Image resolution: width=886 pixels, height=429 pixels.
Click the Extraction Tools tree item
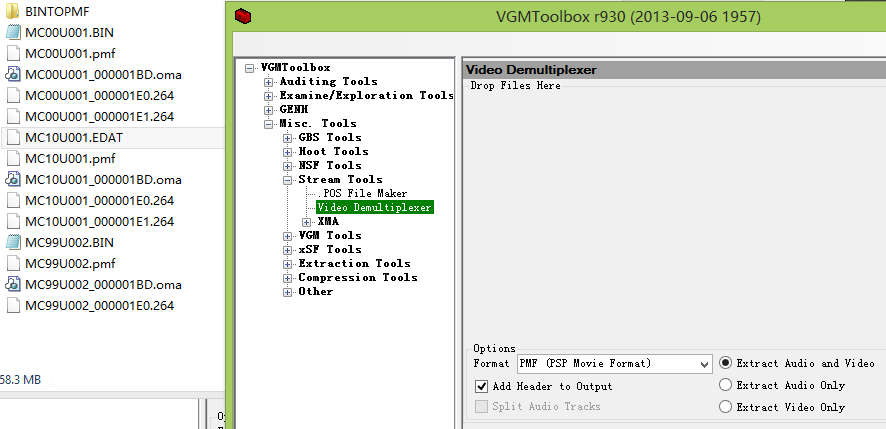(357, 264)
